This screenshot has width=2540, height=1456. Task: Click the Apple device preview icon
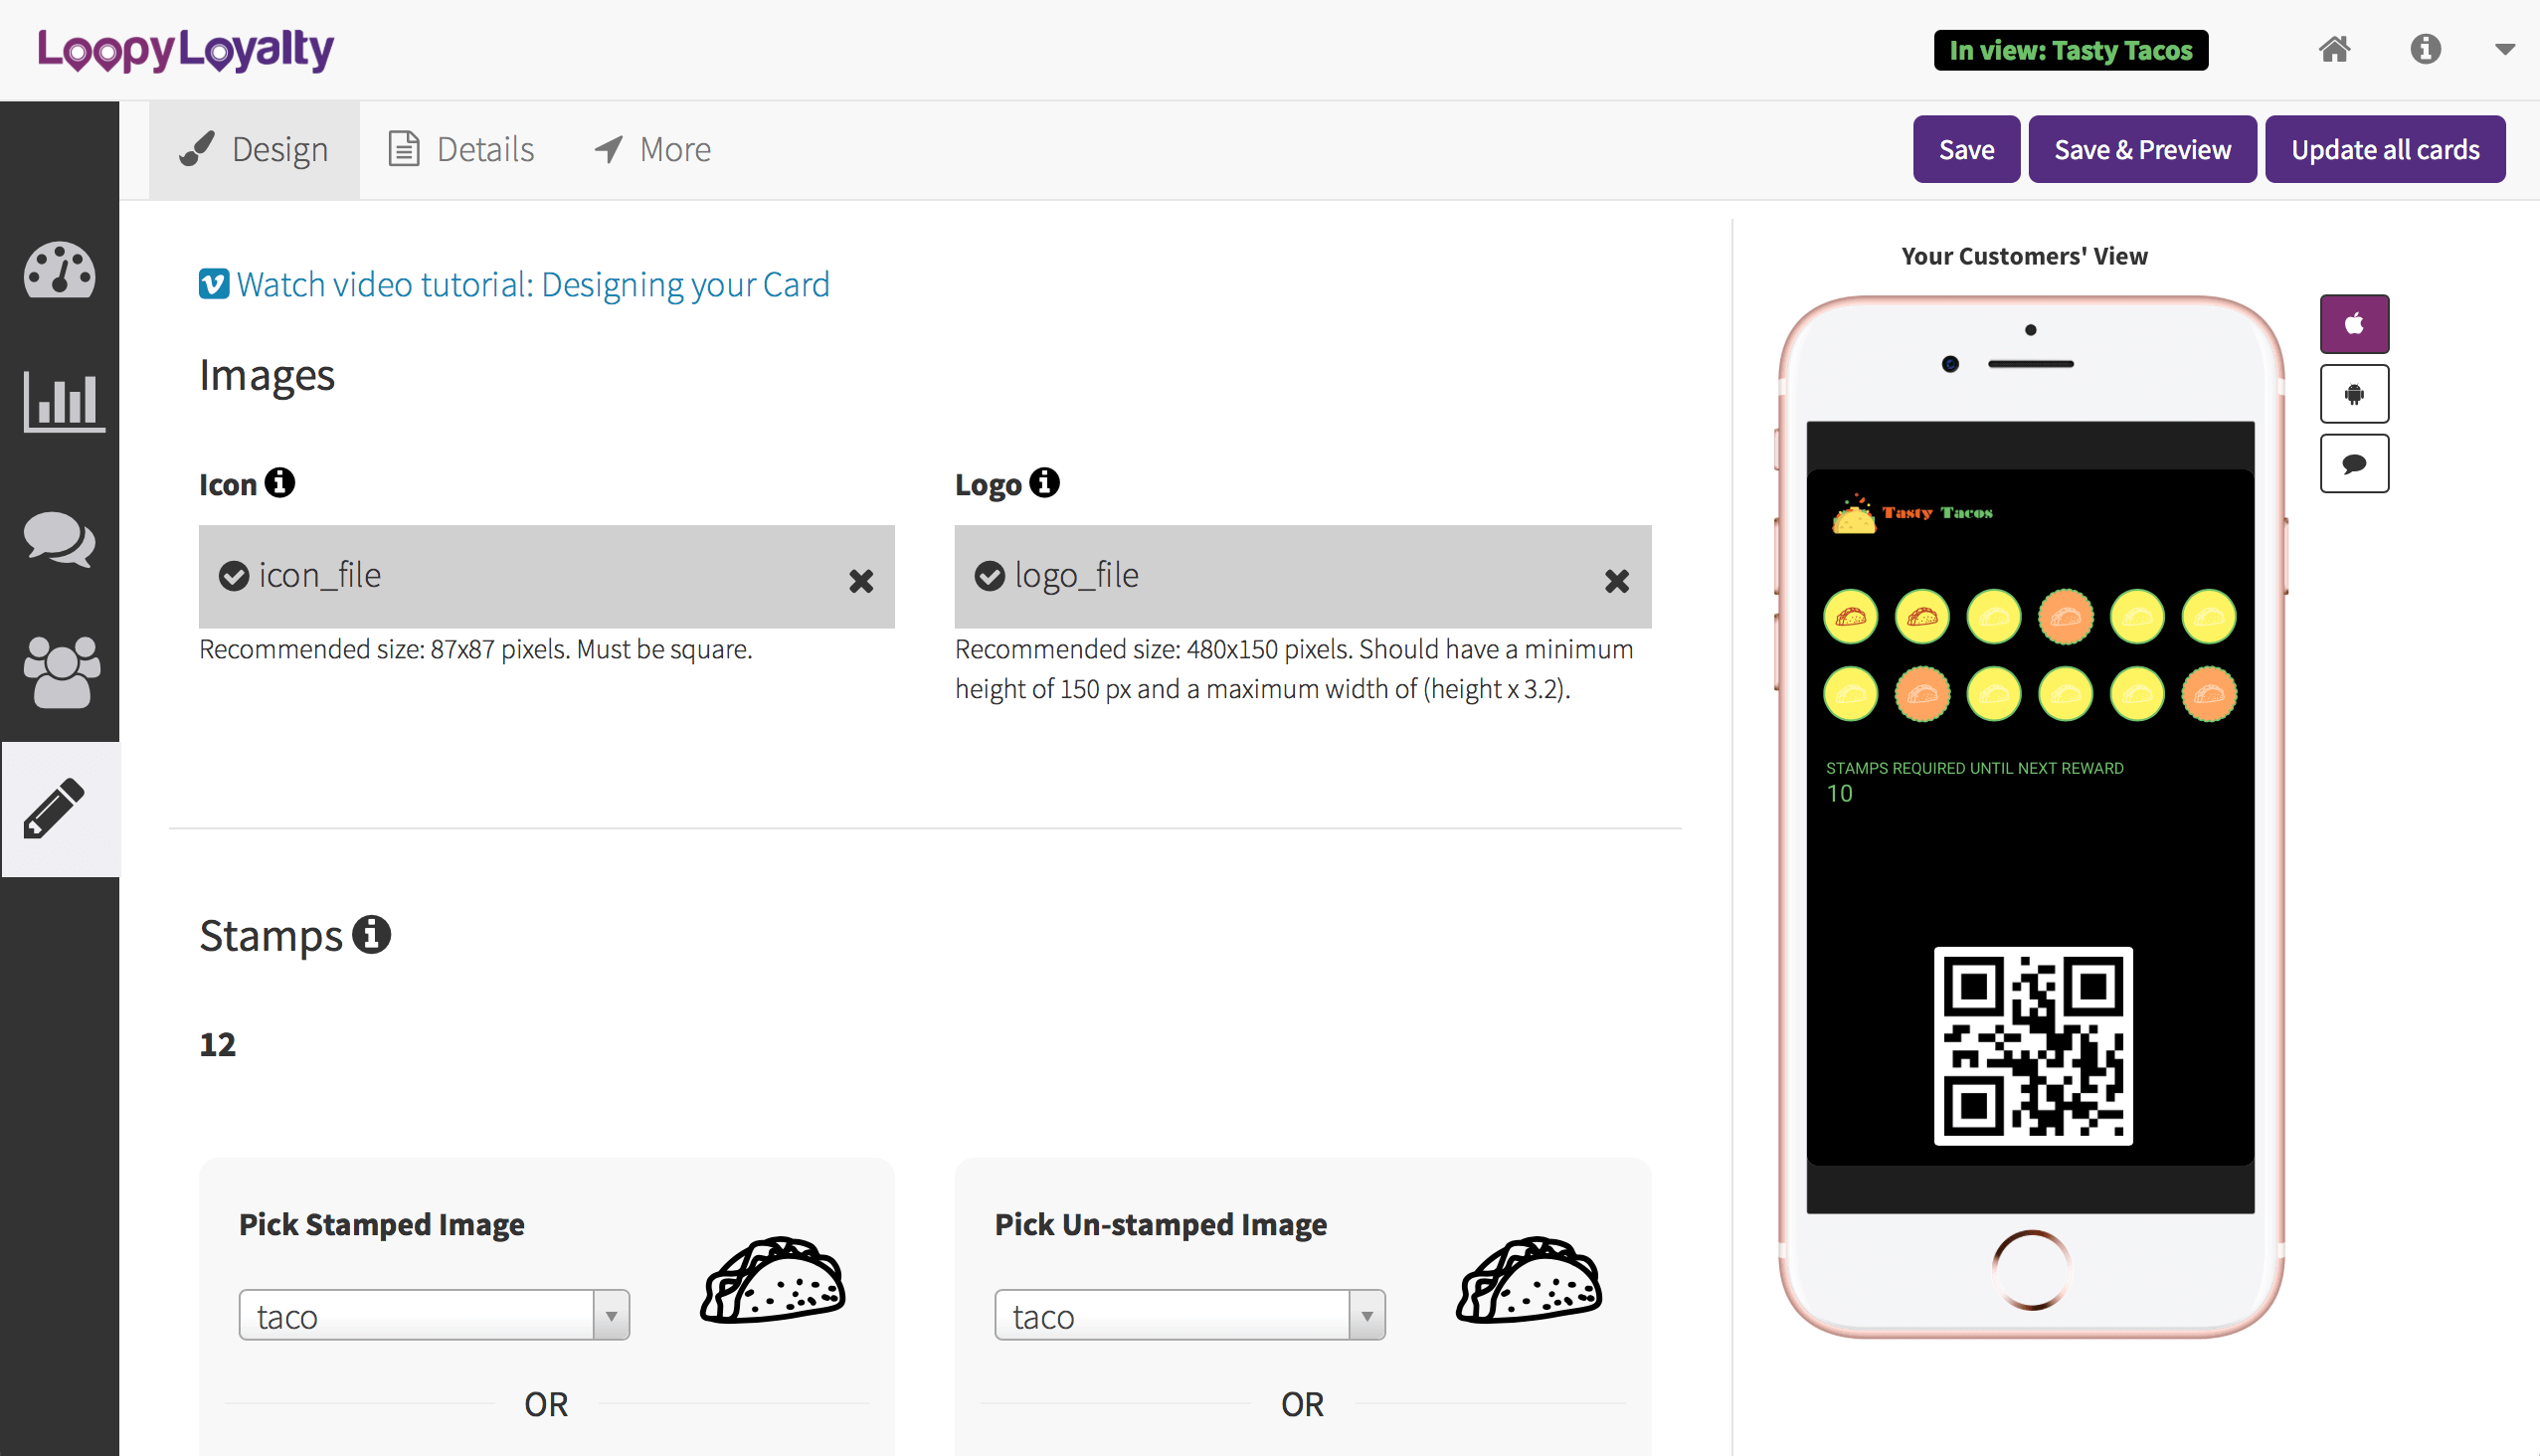(2355, 324)
